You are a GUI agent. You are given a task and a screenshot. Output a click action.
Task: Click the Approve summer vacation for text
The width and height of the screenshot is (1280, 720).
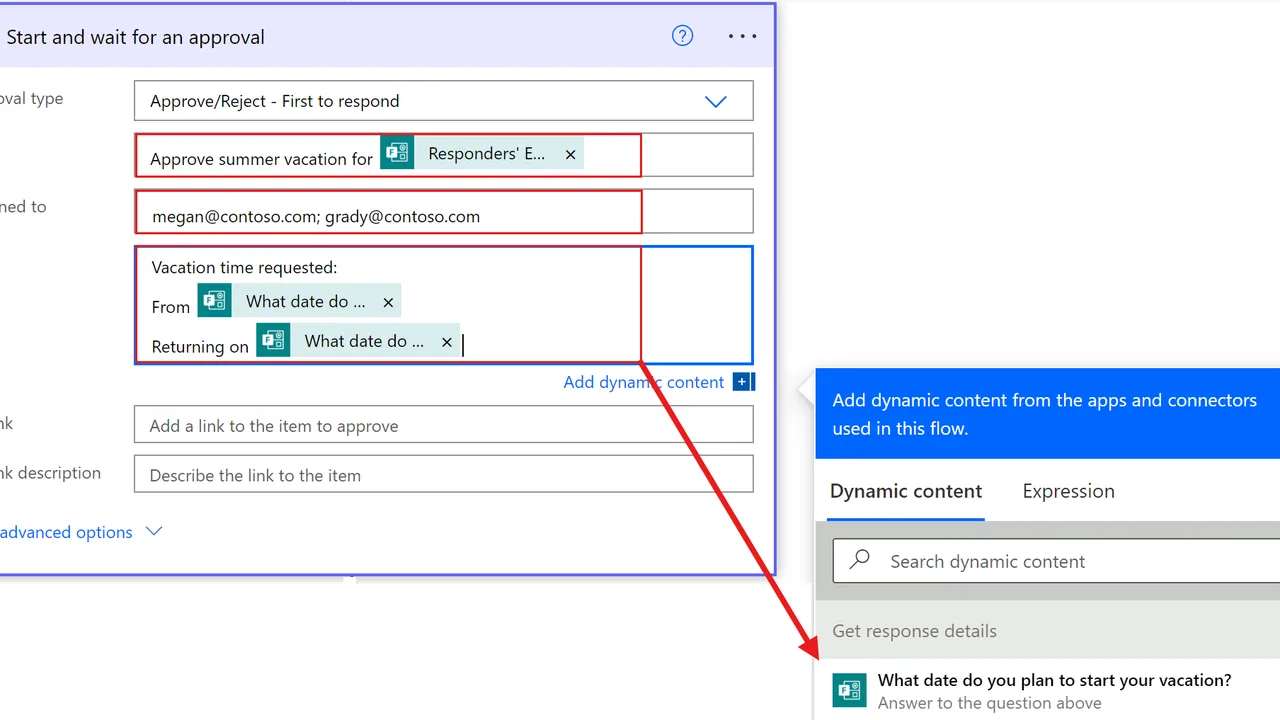pyautogui.click(x=261, y=158)
